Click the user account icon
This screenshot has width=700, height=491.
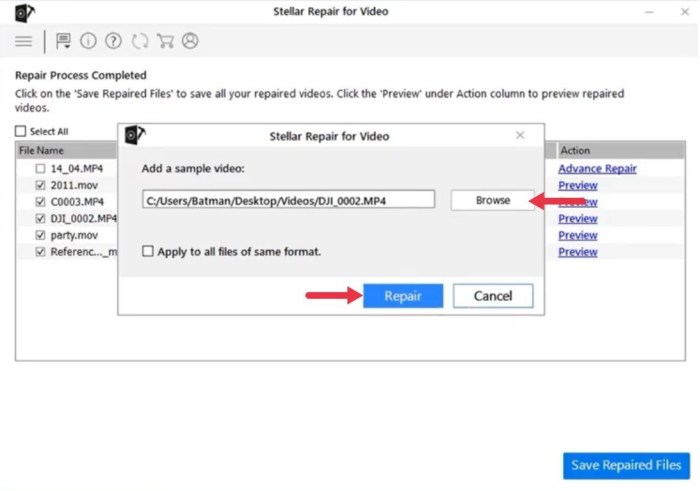click(x=190, y=41)
